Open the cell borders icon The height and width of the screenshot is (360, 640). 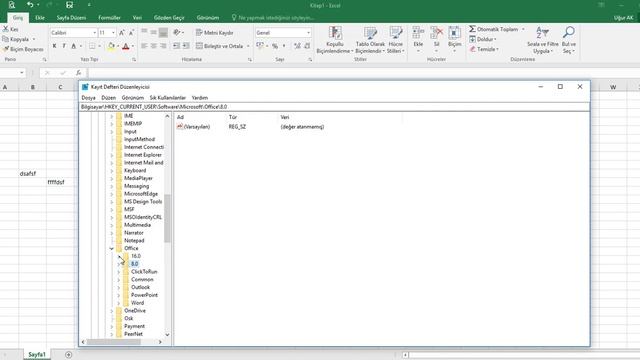click(x=92, y=46)
